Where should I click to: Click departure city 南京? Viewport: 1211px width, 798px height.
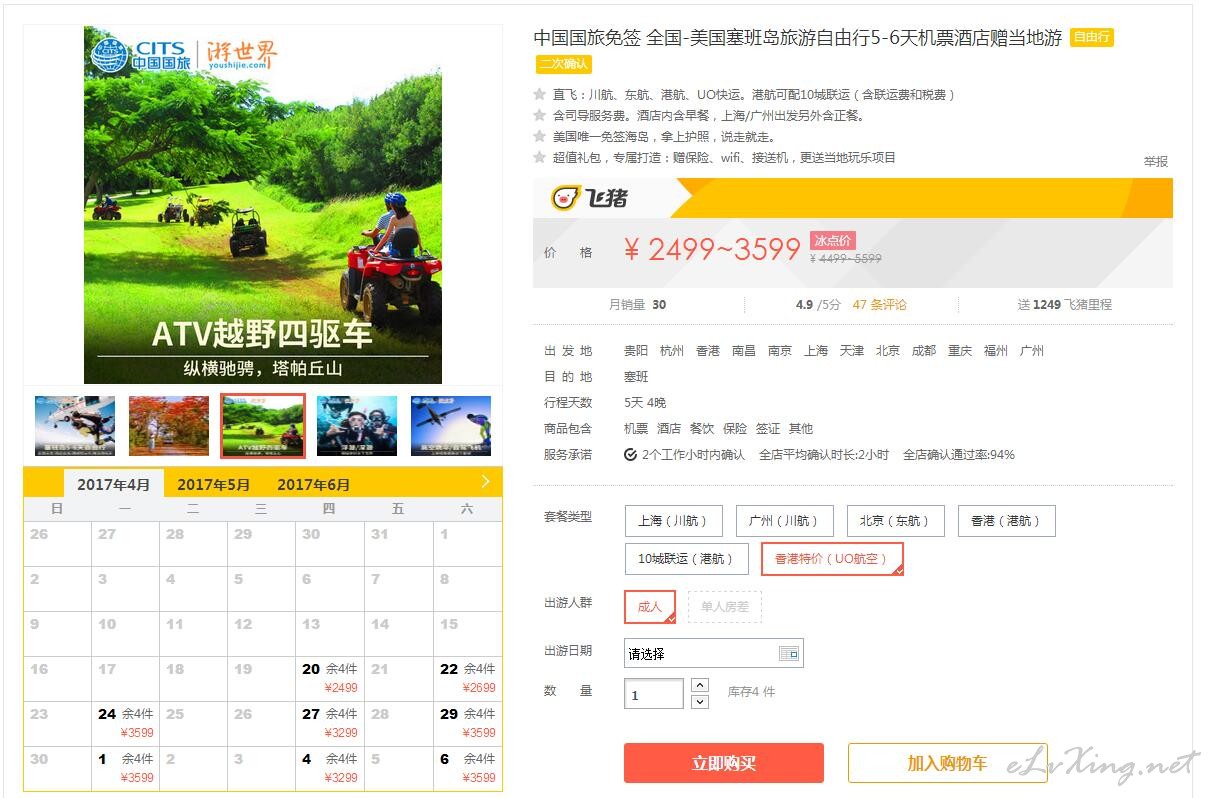pyautogui.click(x=780, y=351)
